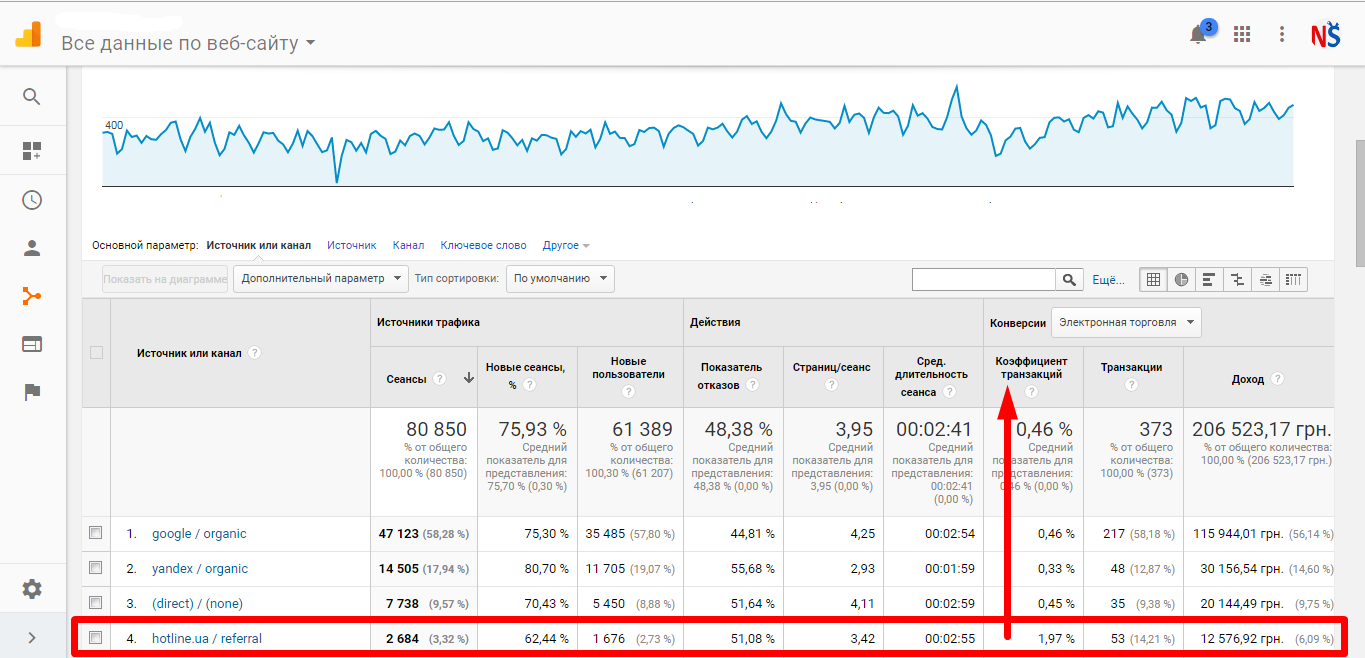The image size is (1365, 658).
Task: Open the Дополнительный параметр dropdown
Action: click(x=321, y=279)
